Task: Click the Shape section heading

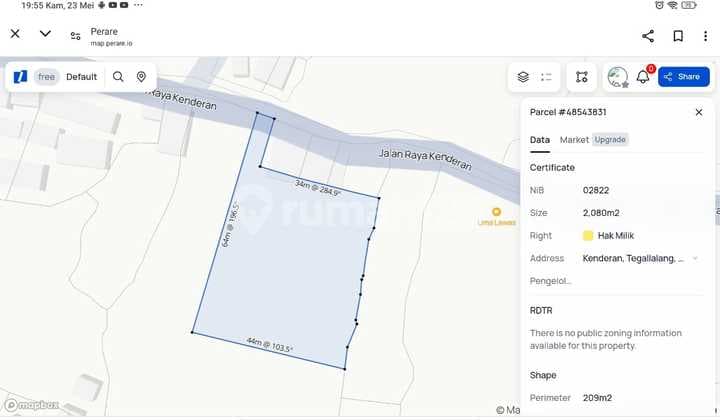Action: tap(543, 375)
